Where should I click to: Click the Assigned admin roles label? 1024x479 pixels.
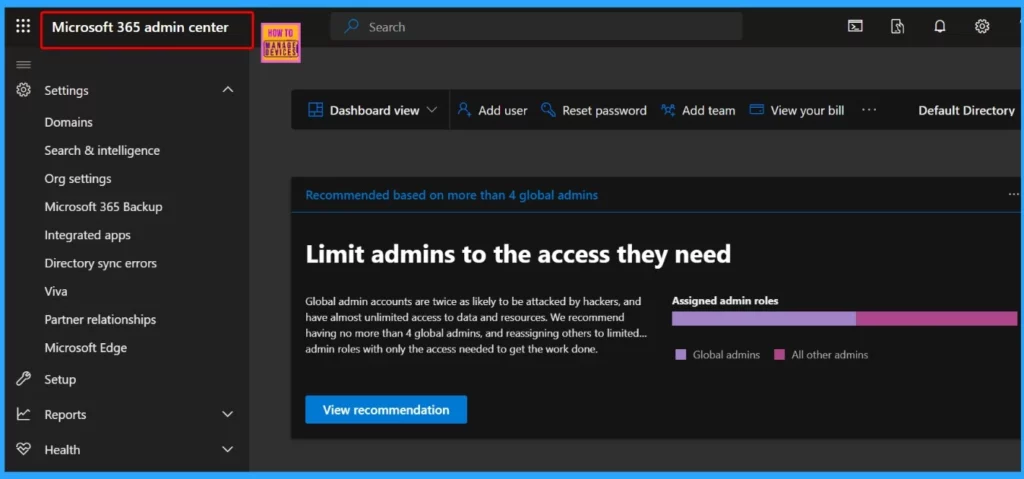tap(725, 301)
